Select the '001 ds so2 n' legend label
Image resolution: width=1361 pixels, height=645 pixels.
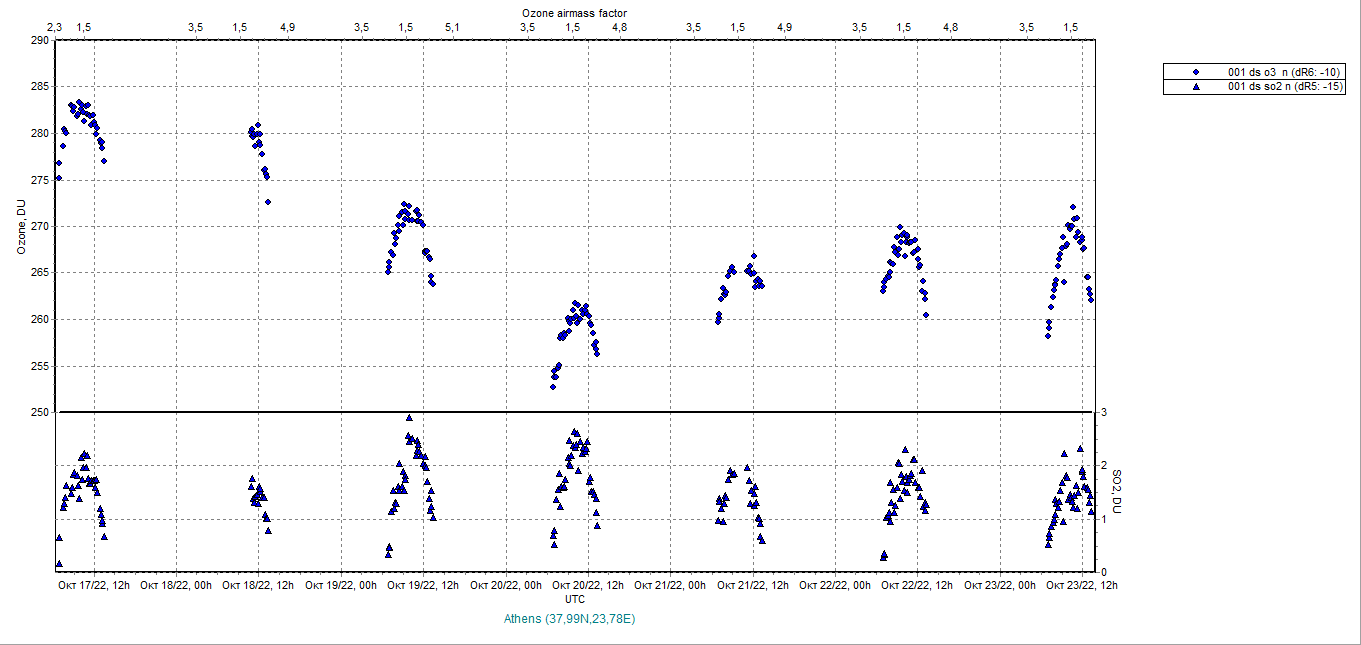pos(1284,87)
